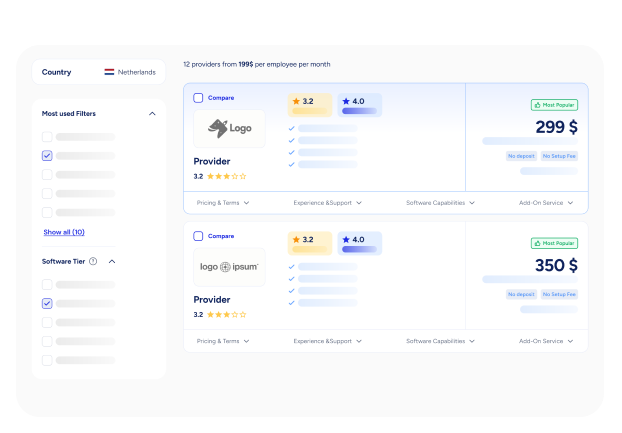Click the No deposit tag under 299 $

[521, 156]
